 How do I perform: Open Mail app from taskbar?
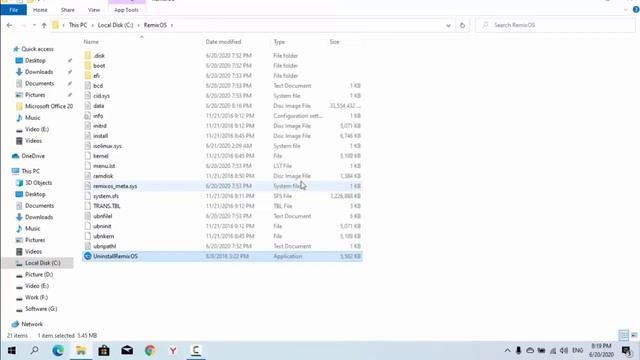pyautogui.click(x=127, y=351)
